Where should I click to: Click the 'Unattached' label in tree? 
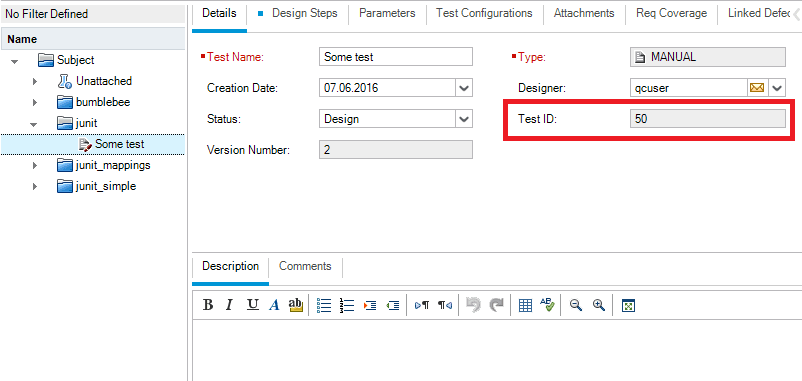coord(104,81)
